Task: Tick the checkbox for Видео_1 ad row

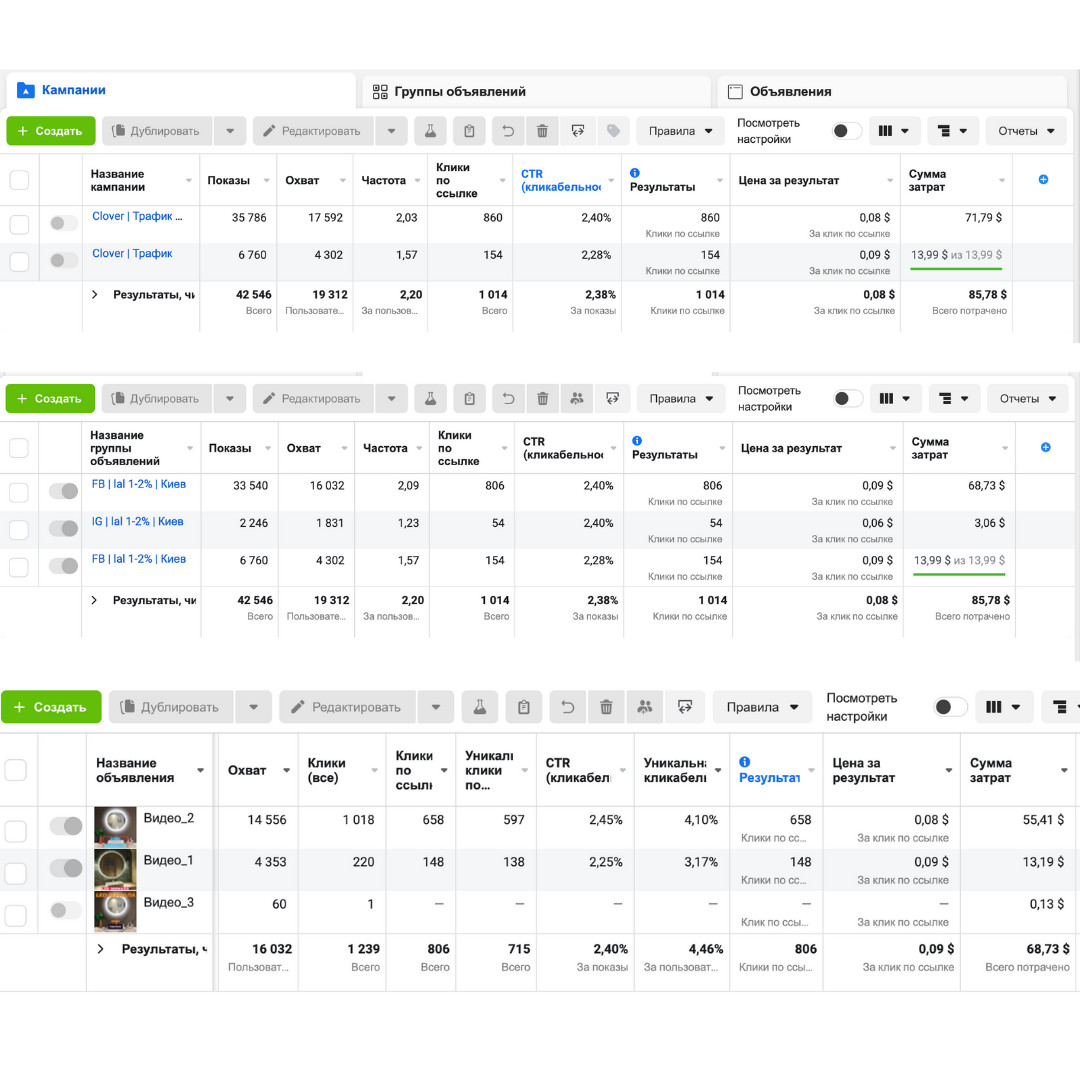Action: point(15,873)
